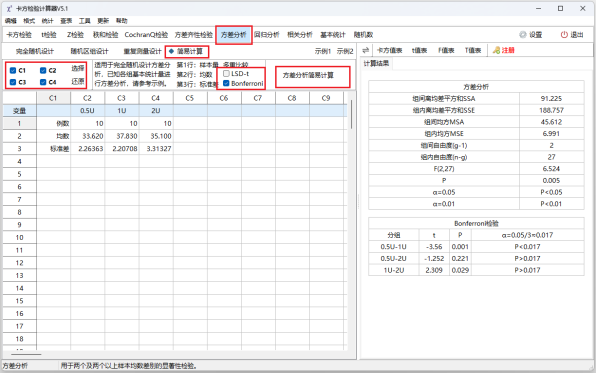Click the 注册 key registration button
The height and width of the screenshot is (373, 596).
pos(504,50)
